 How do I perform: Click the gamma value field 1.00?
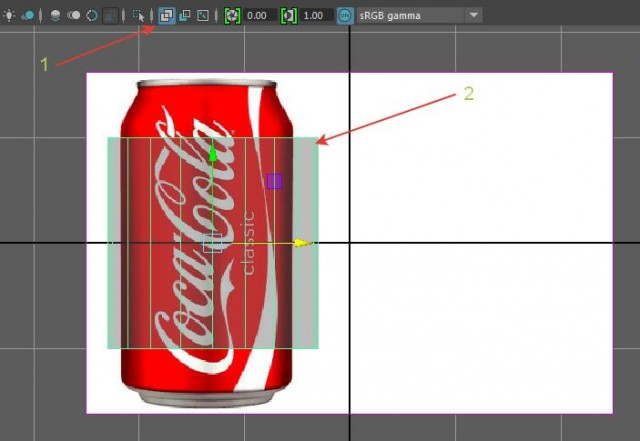coord(317,16)
